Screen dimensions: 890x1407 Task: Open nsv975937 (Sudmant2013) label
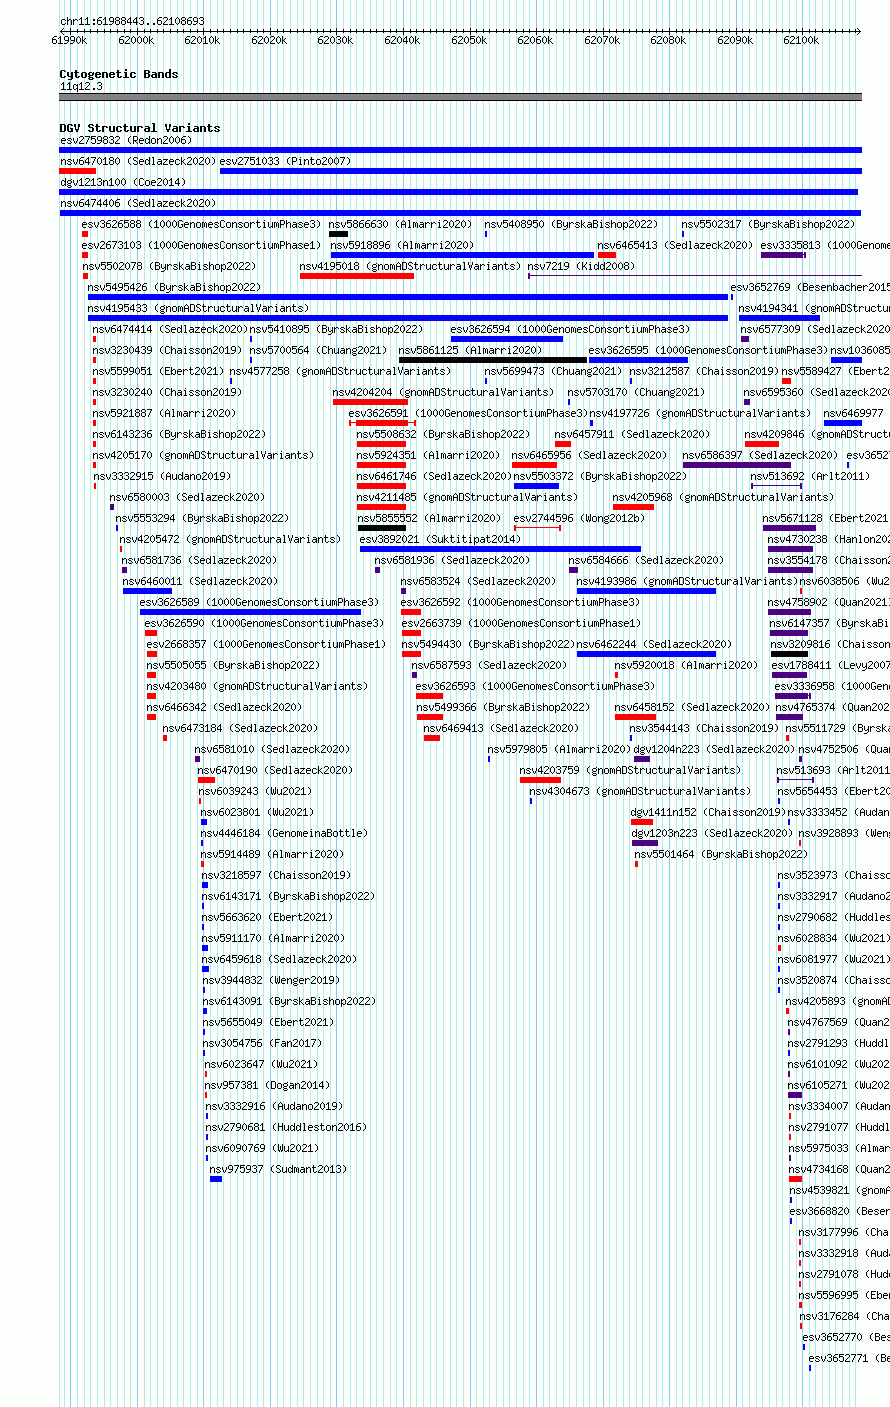click(x=278, y=1169)
